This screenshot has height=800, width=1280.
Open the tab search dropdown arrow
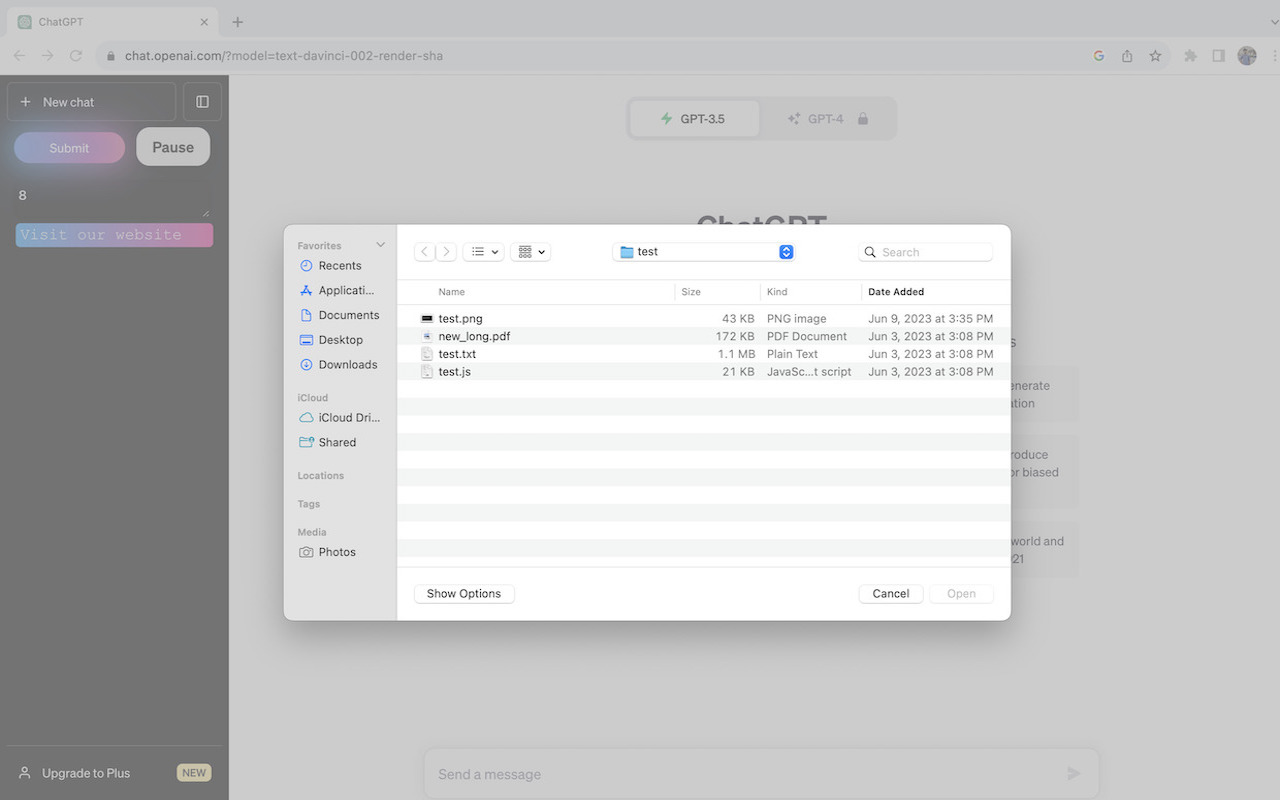[1273, 22]
